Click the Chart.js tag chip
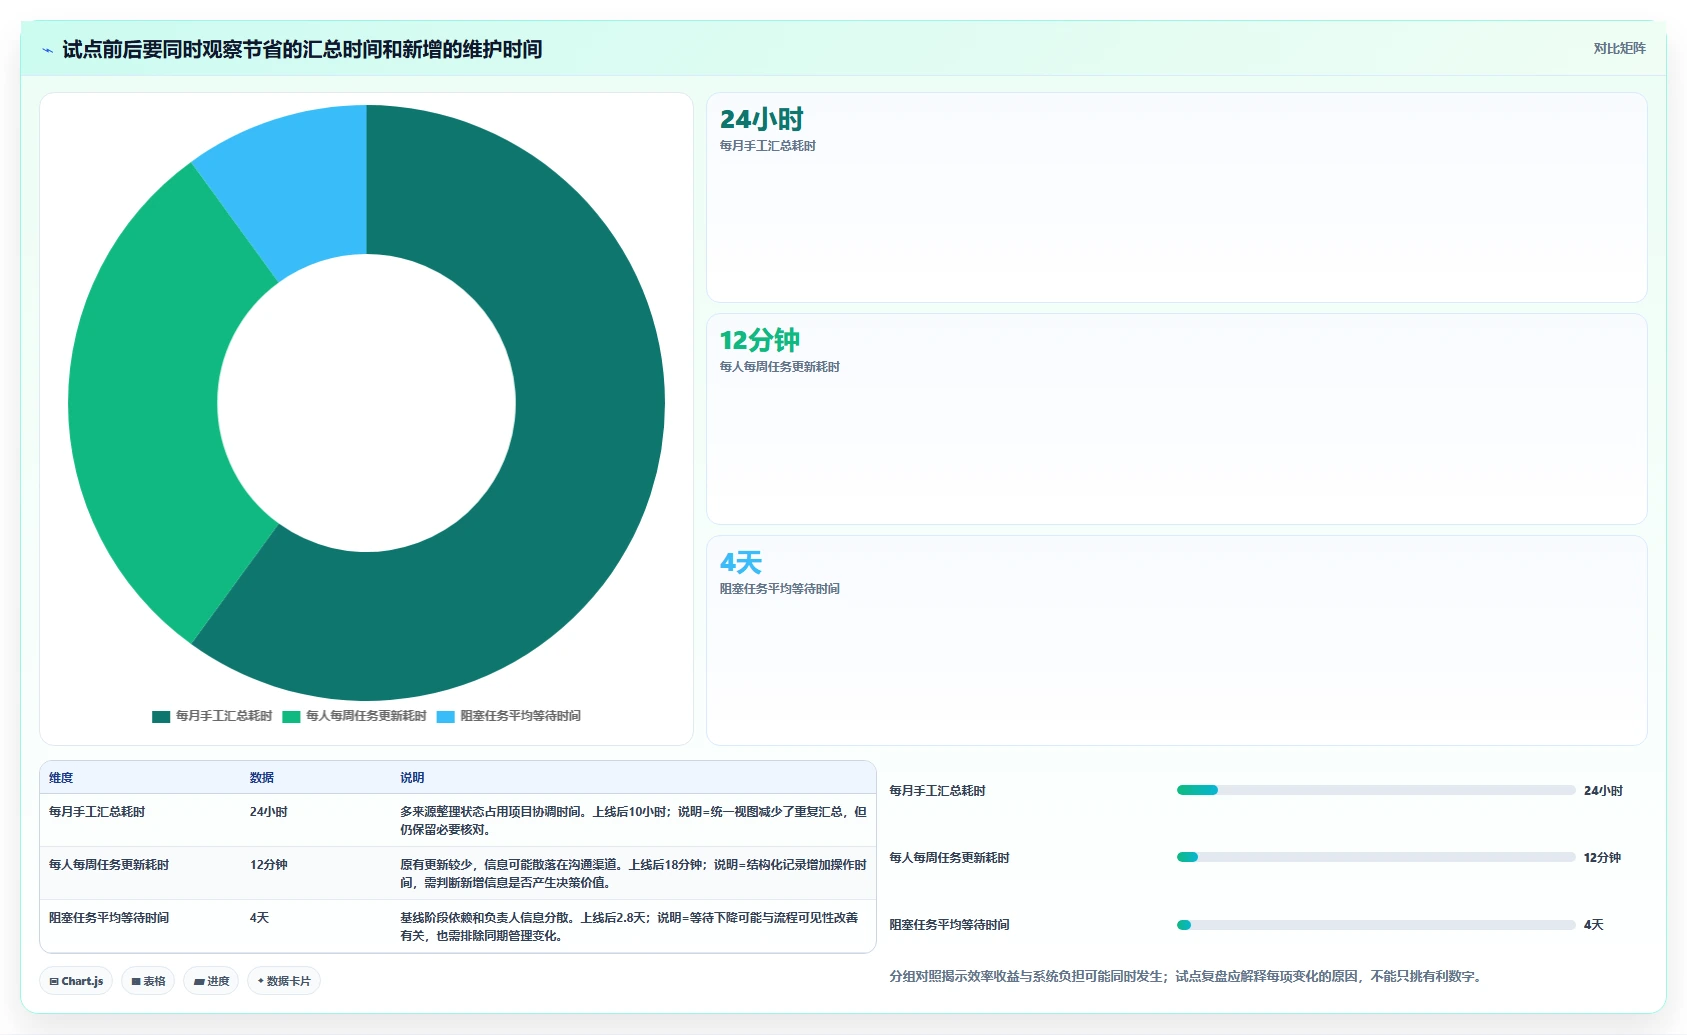Screen dimensions: 1687x1035 click(76, 981)
